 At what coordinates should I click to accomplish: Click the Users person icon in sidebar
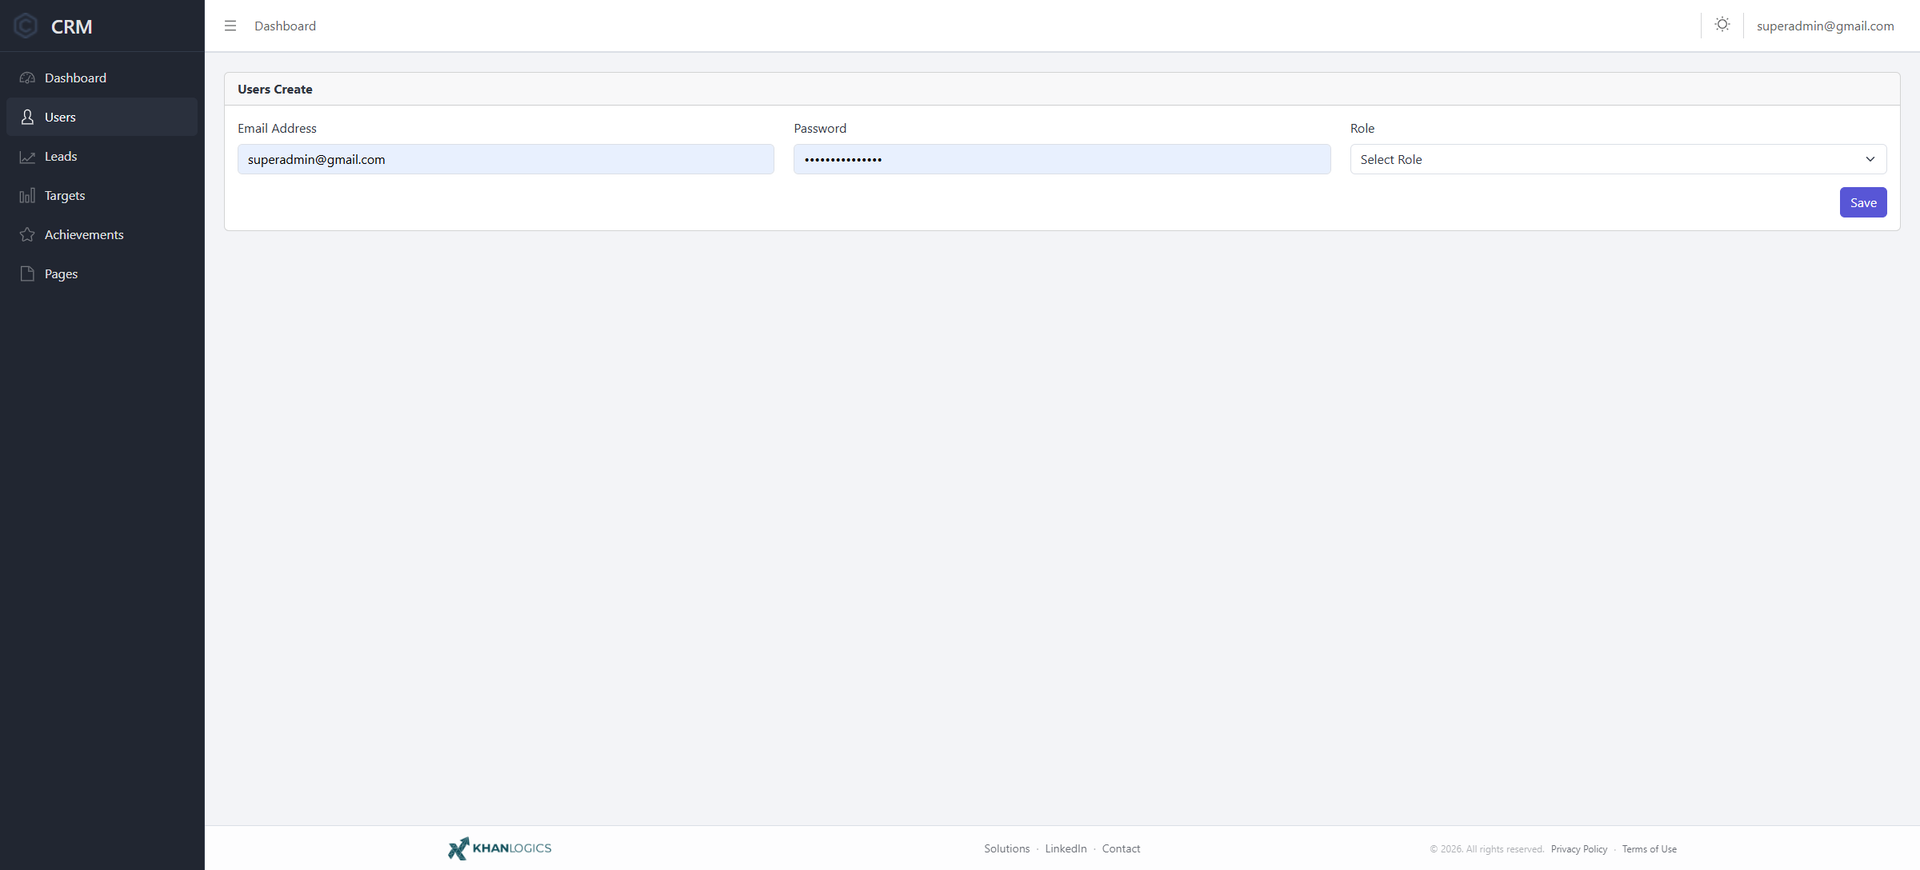[27, 117]
